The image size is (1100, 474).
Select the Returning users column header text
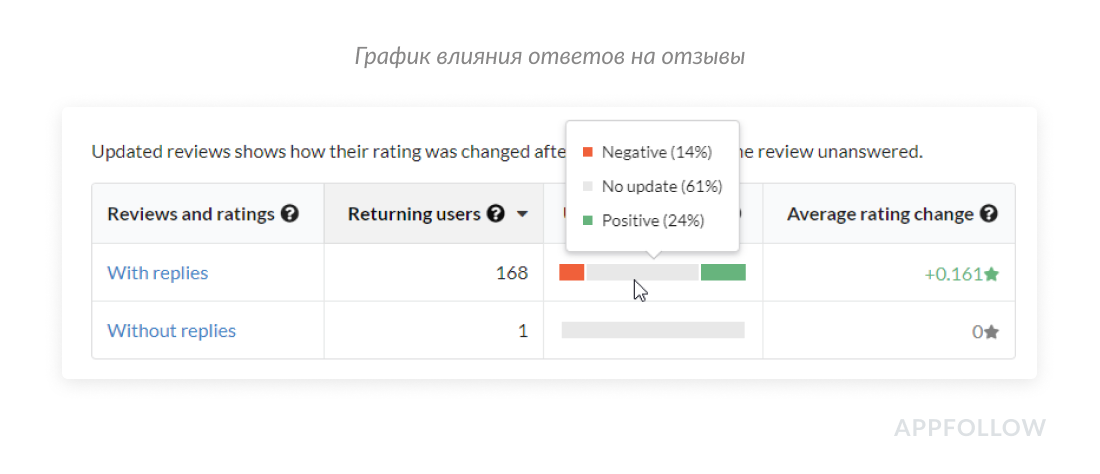pyautogui.click(x=414, y=214)
